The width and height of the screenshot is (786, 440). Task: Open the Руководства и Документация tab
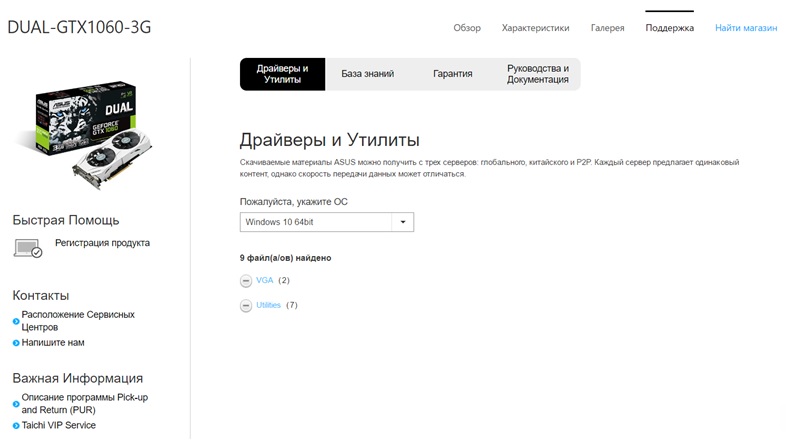(x=537, y=74)
